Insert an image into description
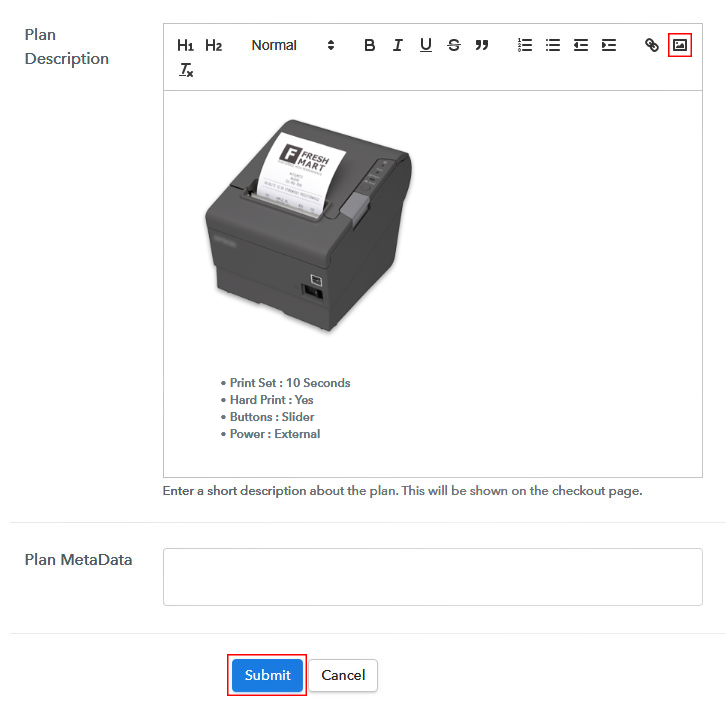Image resolution: width=726 pixels, height=716 pixels. point(680,45)
